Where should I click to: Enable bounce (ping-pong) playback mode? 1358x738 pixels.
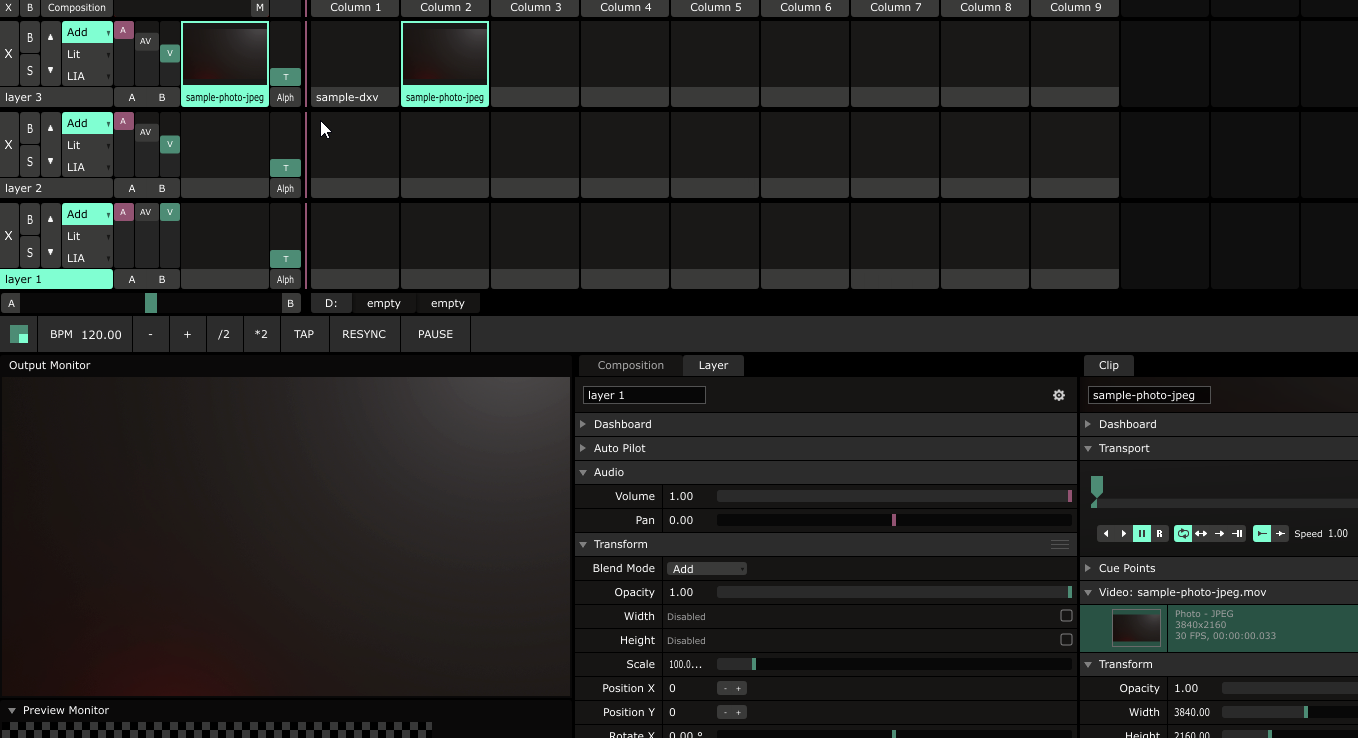tap(1201, 534)
